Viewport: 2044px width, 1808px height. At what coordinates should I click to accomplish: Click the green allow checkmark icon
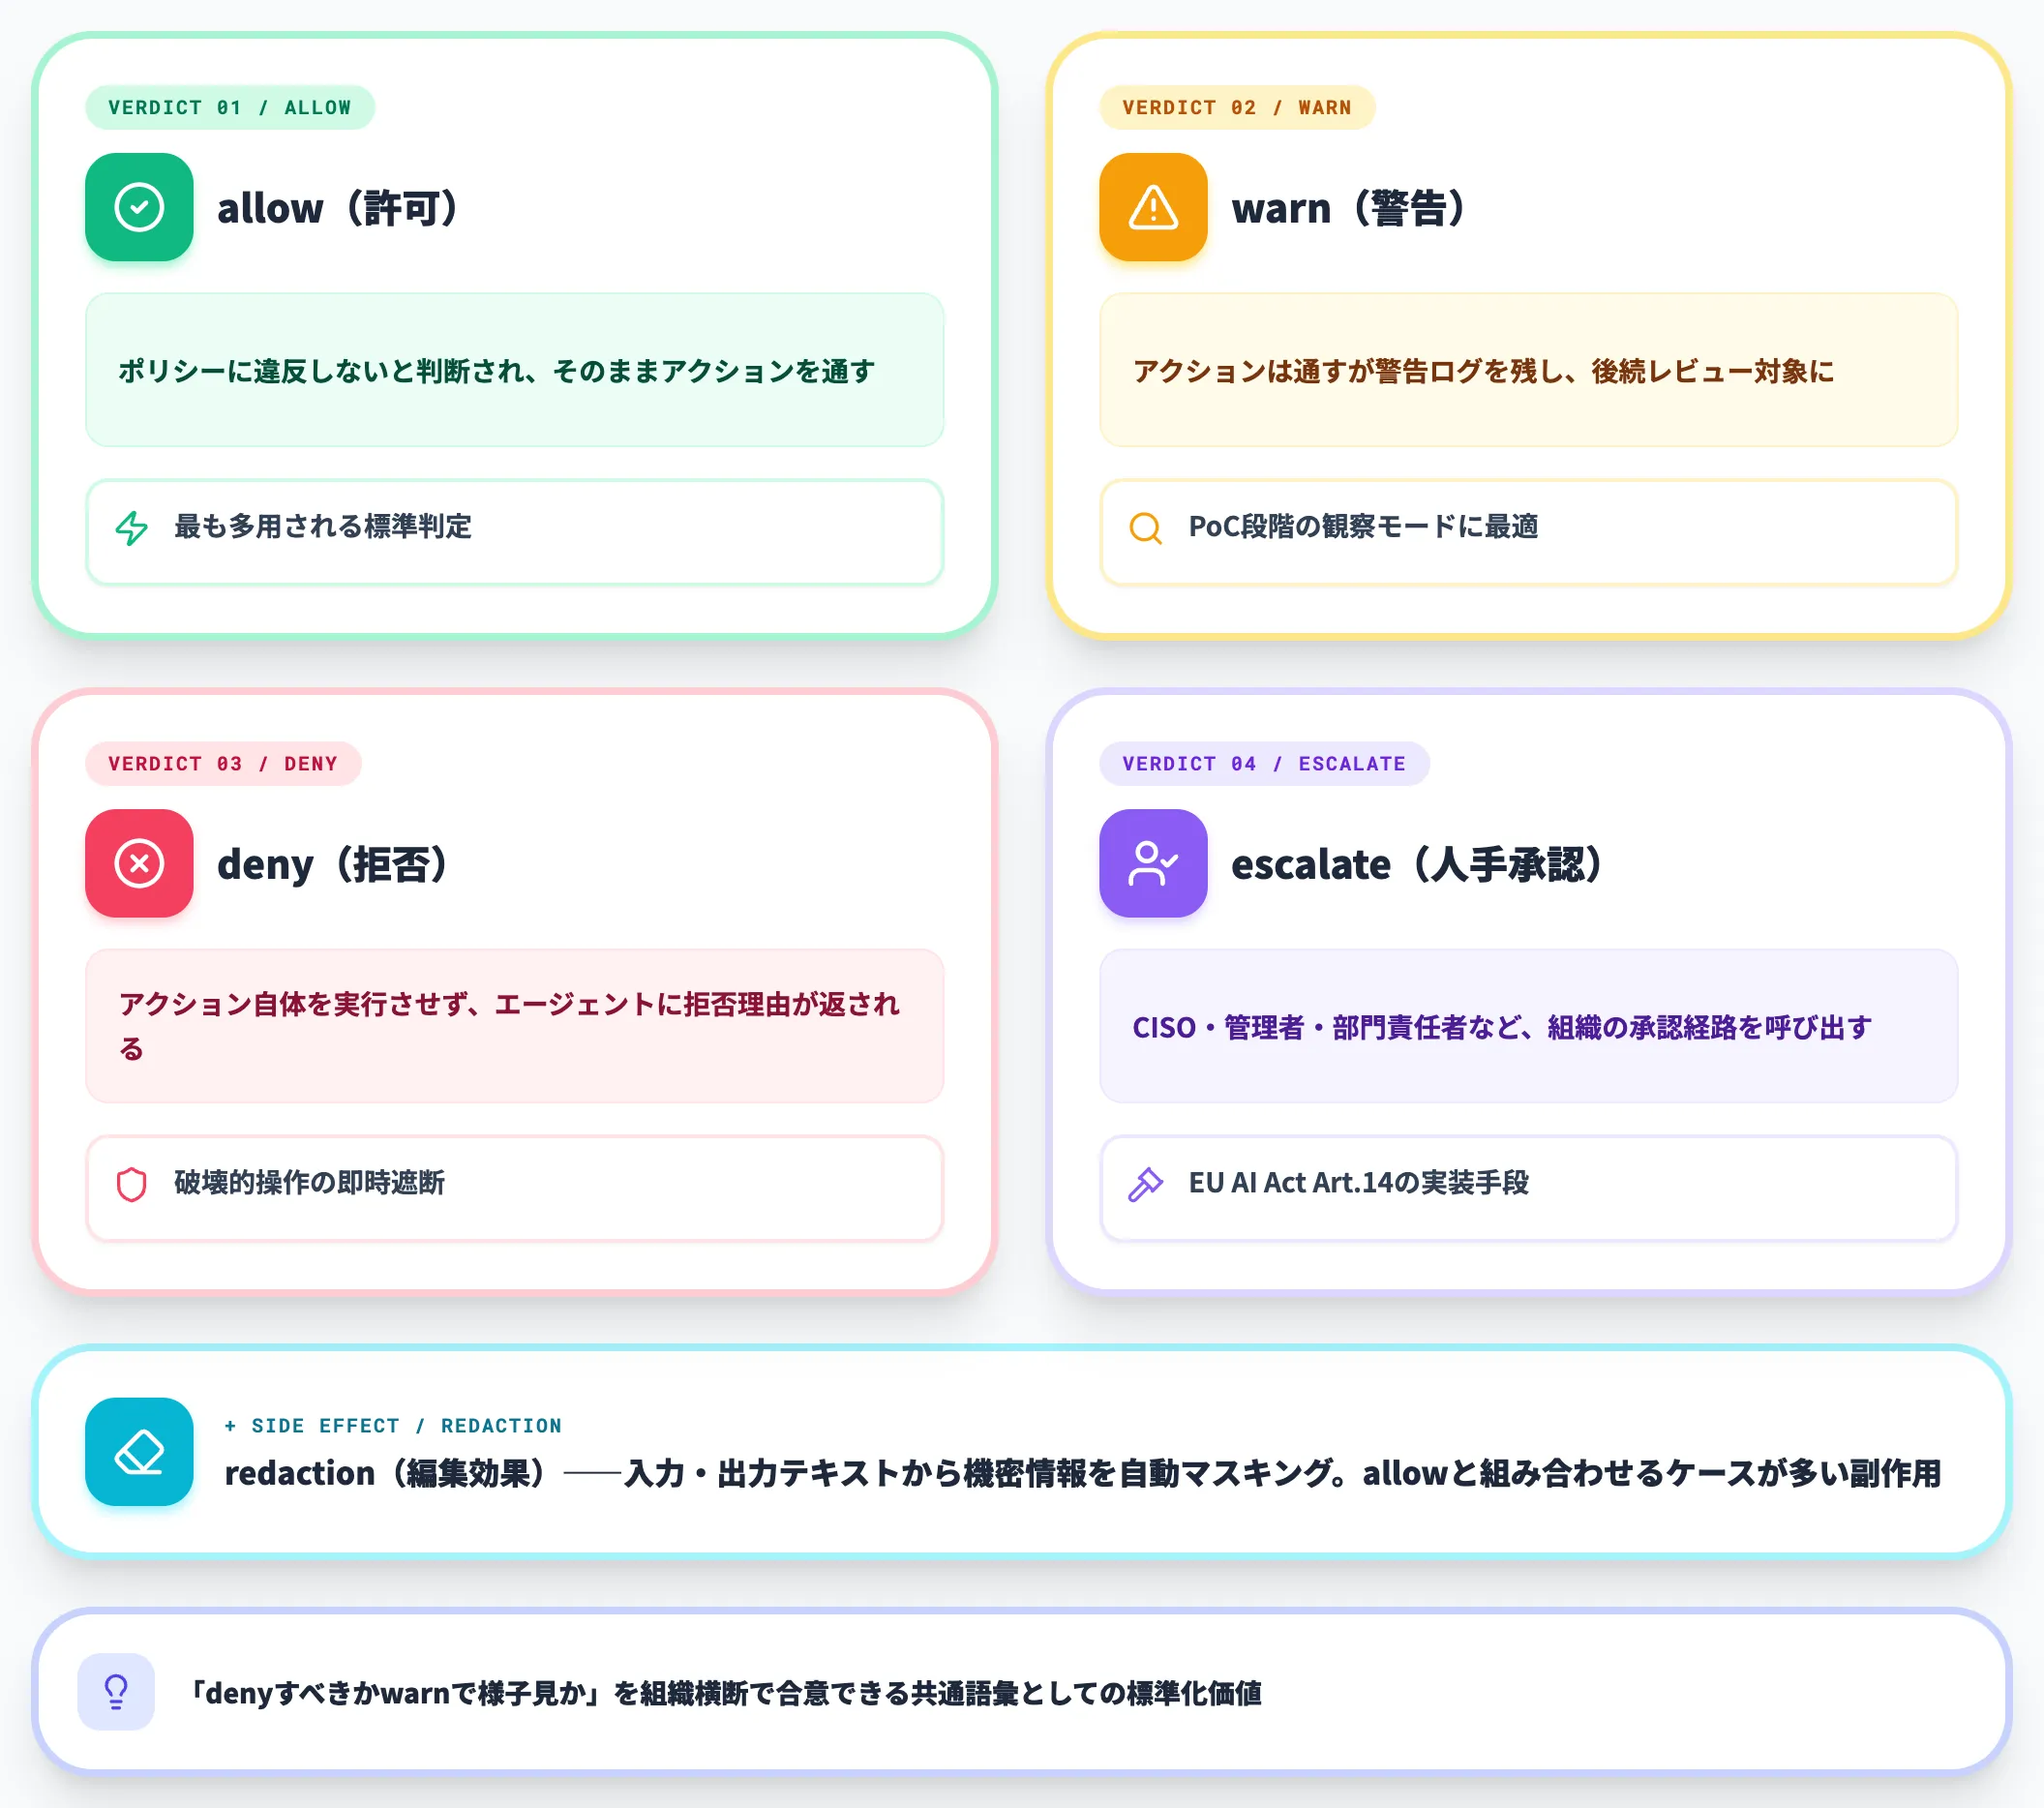[x=139, y=207]
